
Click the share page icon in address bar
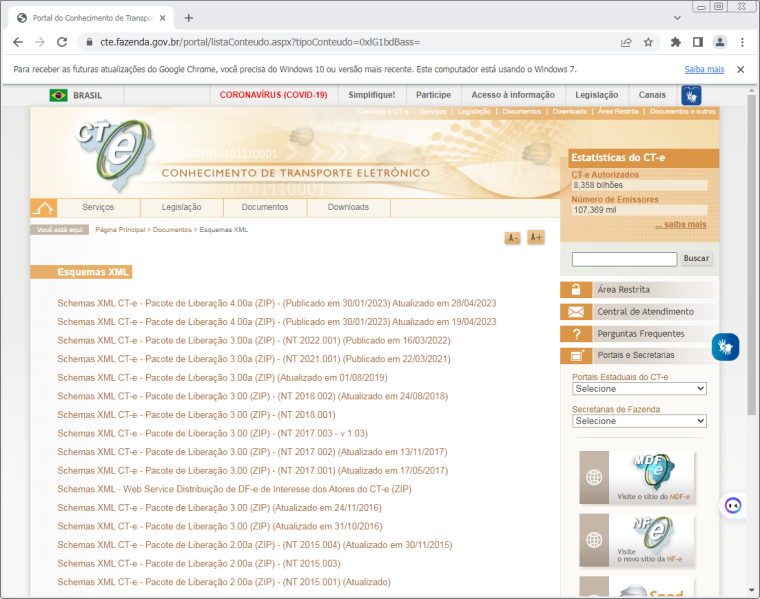point(626,42)
